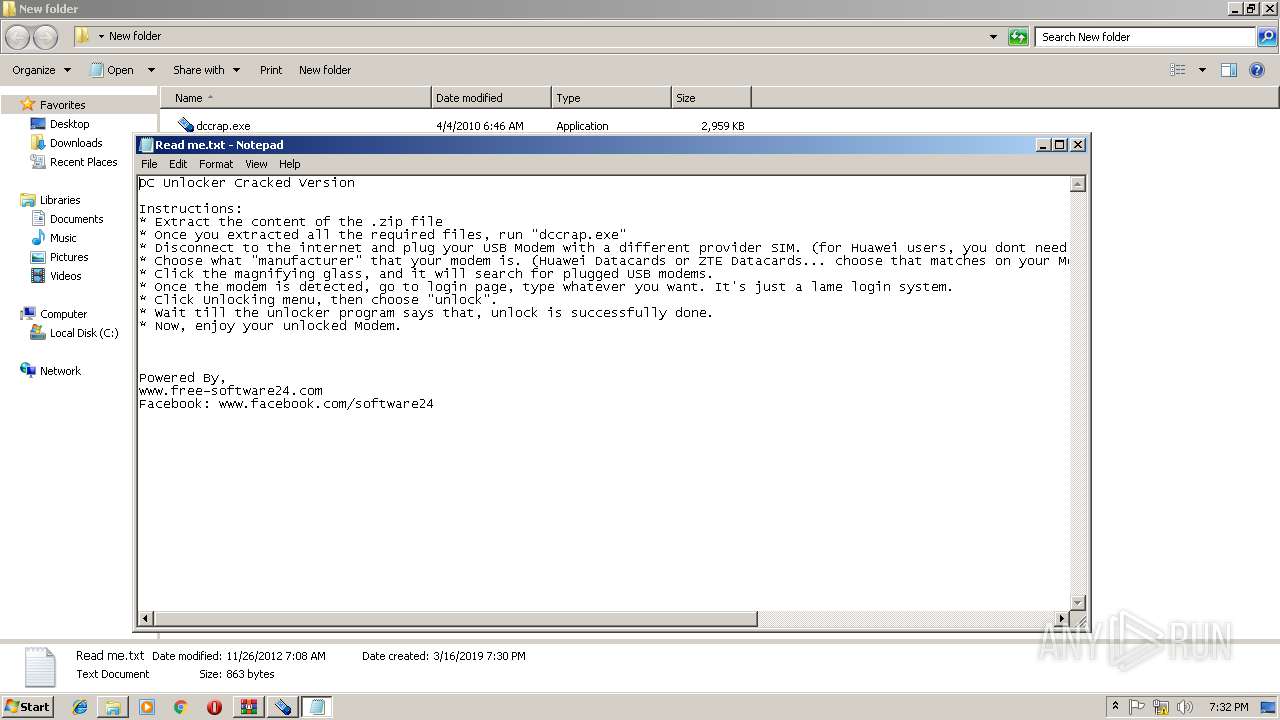Create a New folder from toolbar
This screenshot has width=1280, height=720.
(x=325, y=70)
